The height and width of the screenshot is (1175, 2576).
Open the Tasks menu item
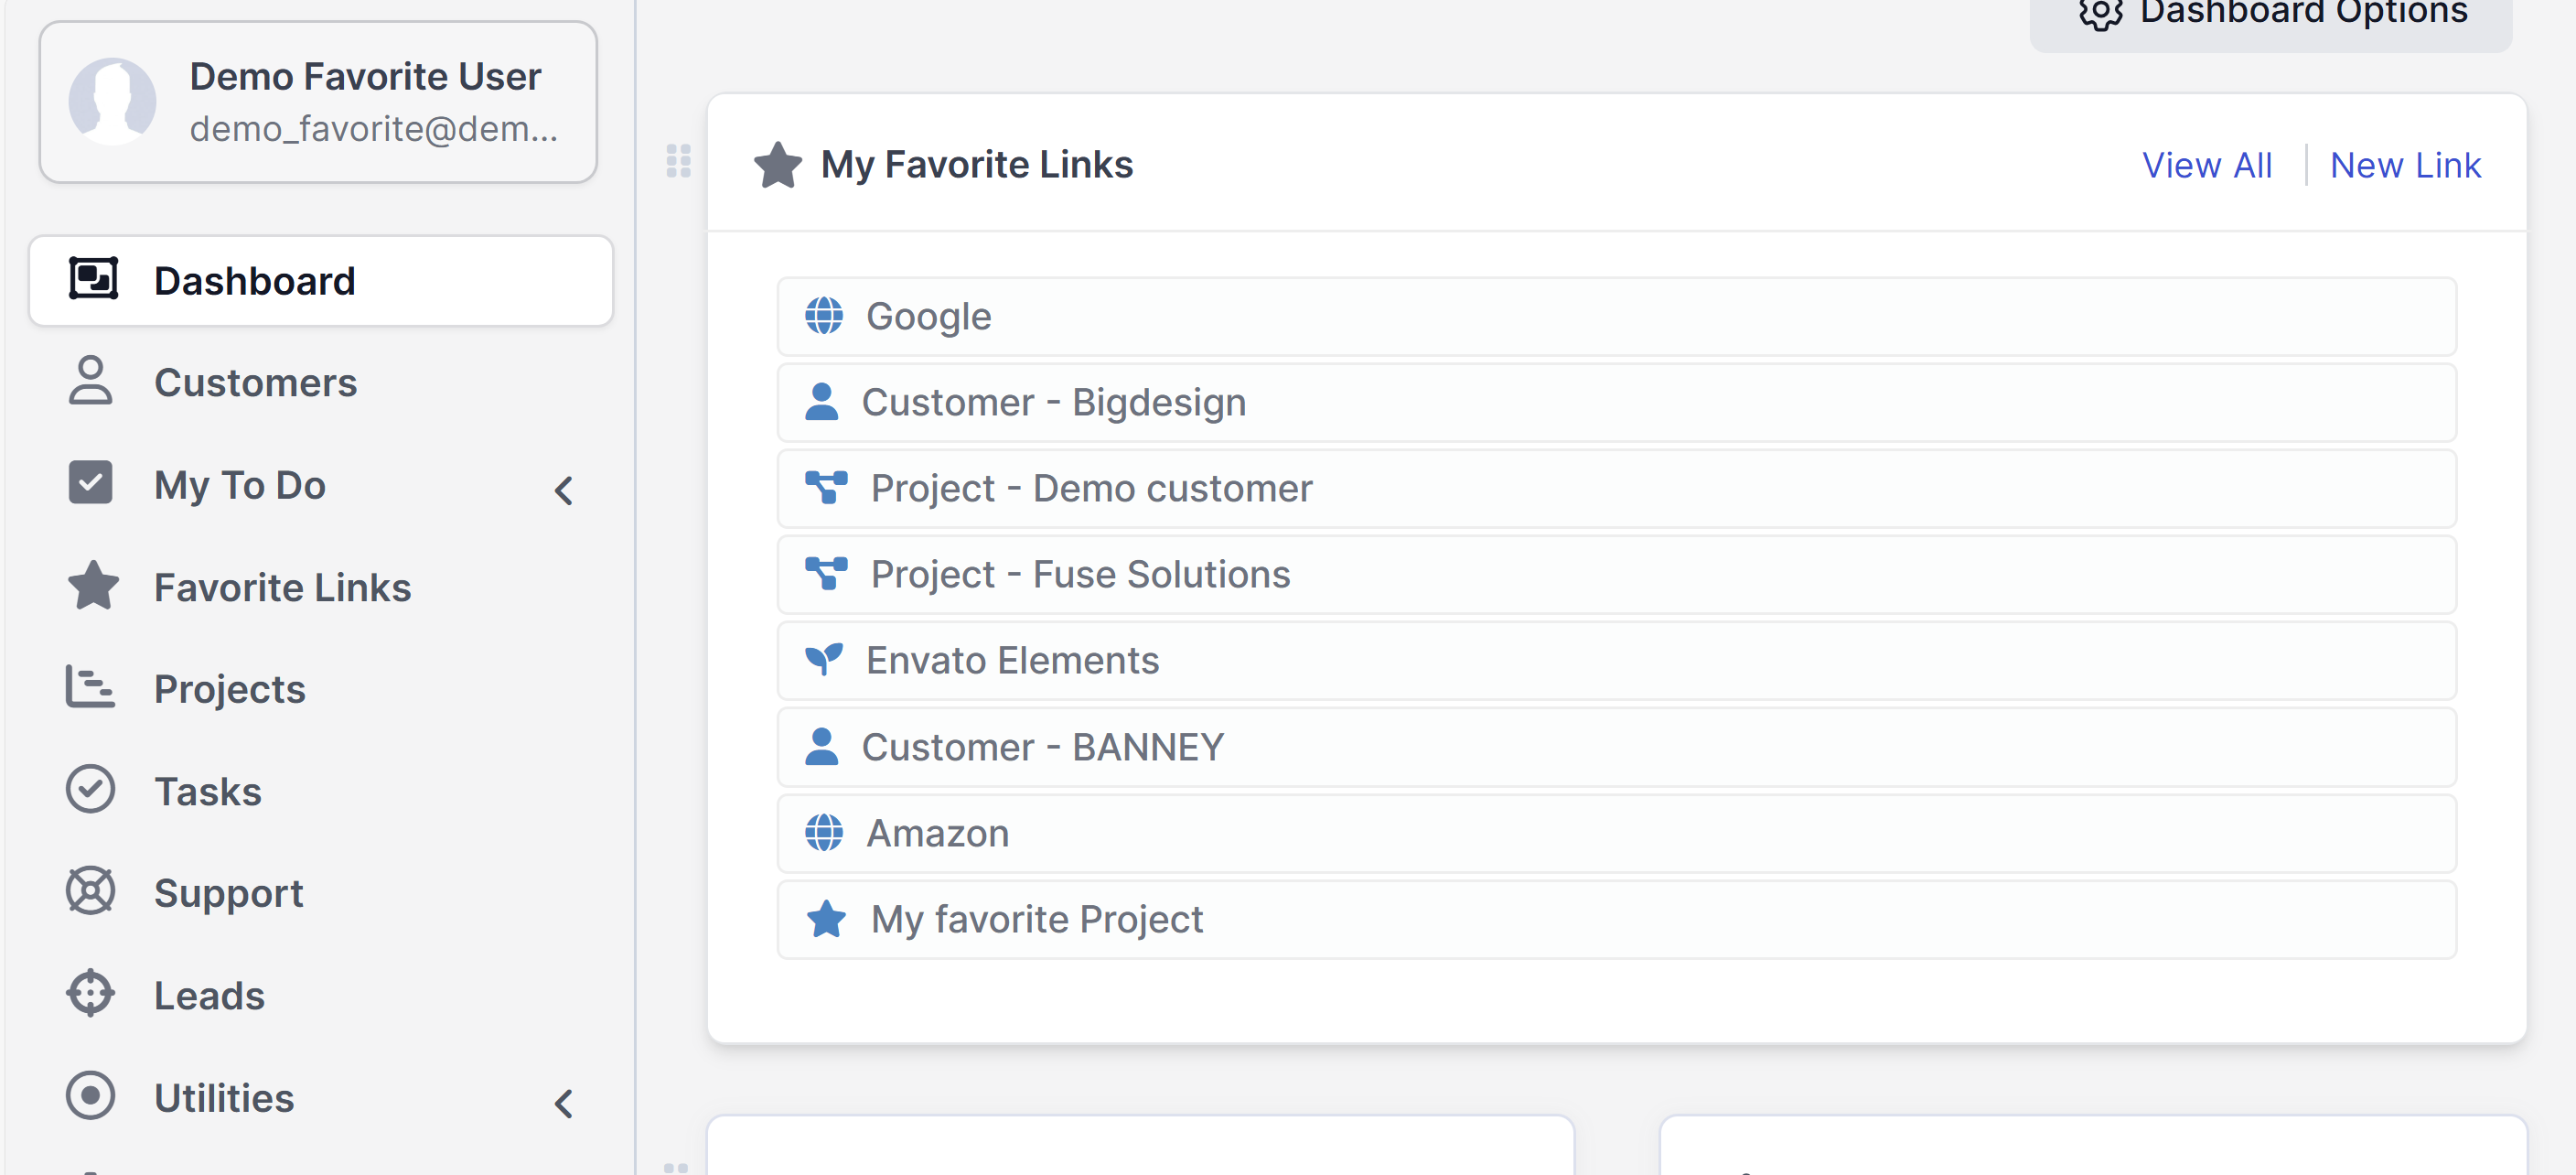pos(207,791)
